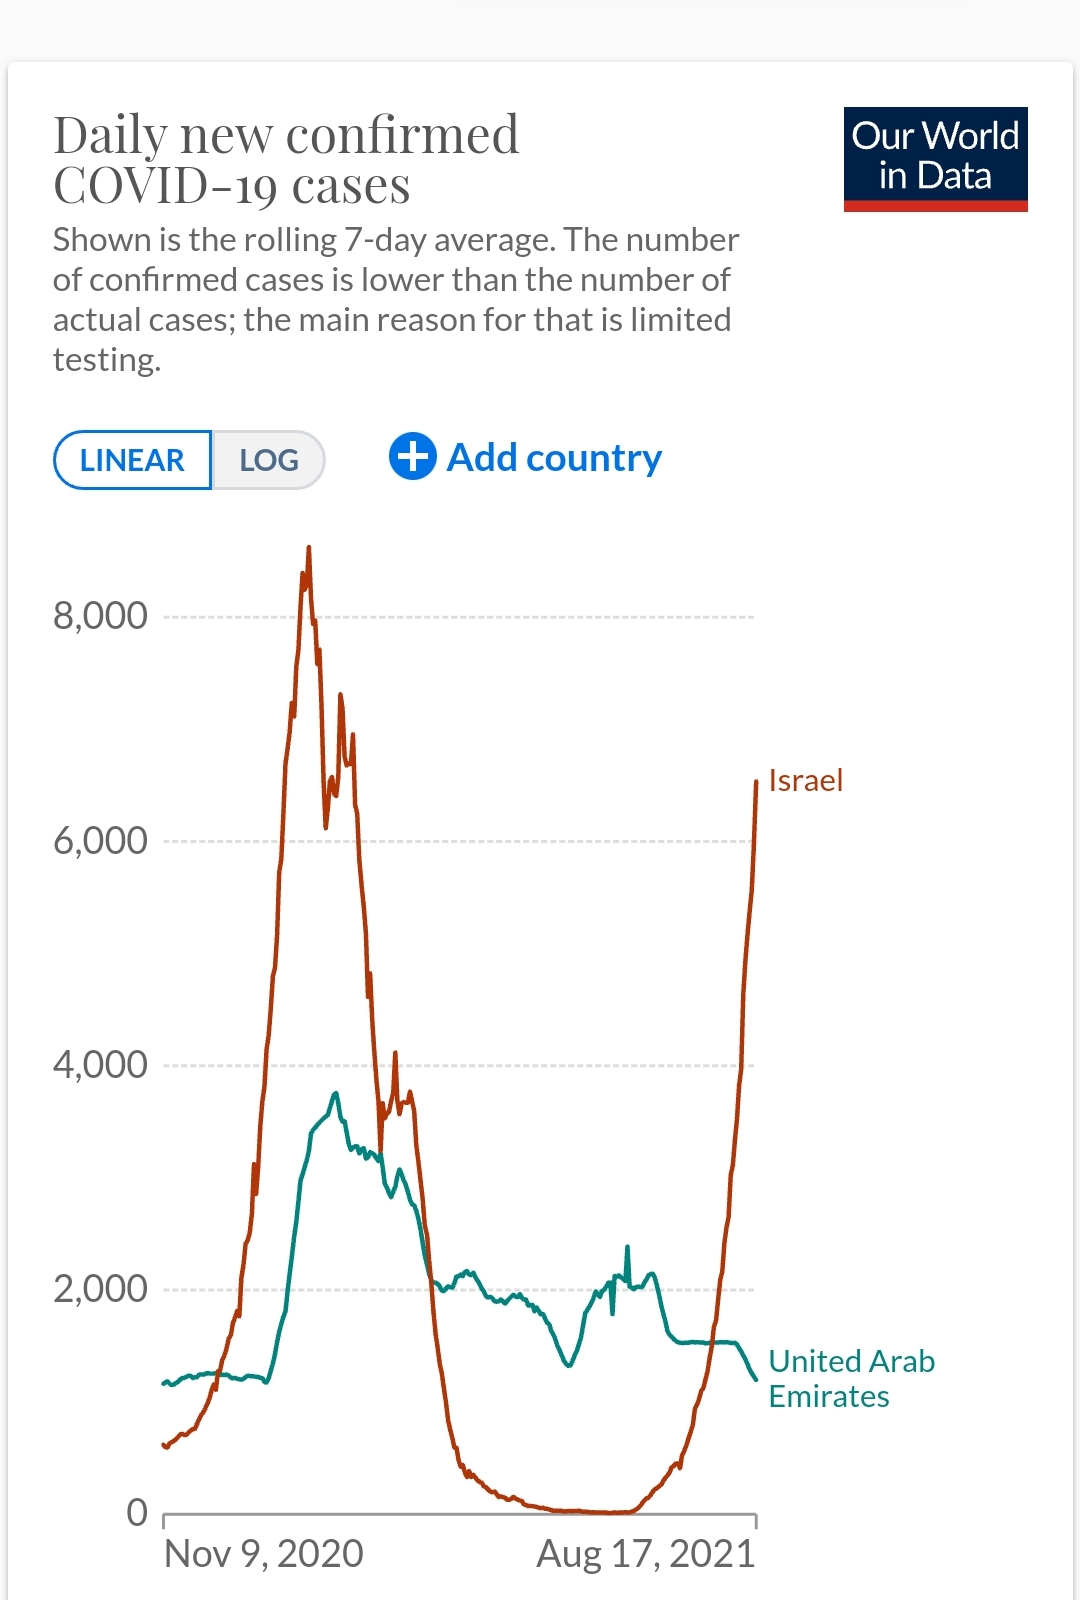This screenshot has height=1600, width=1080.
Task: Select the Israel line label
Action: [x=805, y=780]
